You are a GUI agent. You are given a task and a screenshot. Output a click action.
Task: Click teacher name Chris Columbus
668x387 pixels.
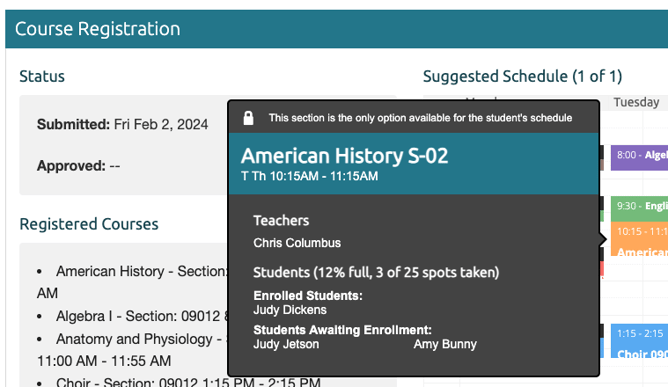pos(297,243)
